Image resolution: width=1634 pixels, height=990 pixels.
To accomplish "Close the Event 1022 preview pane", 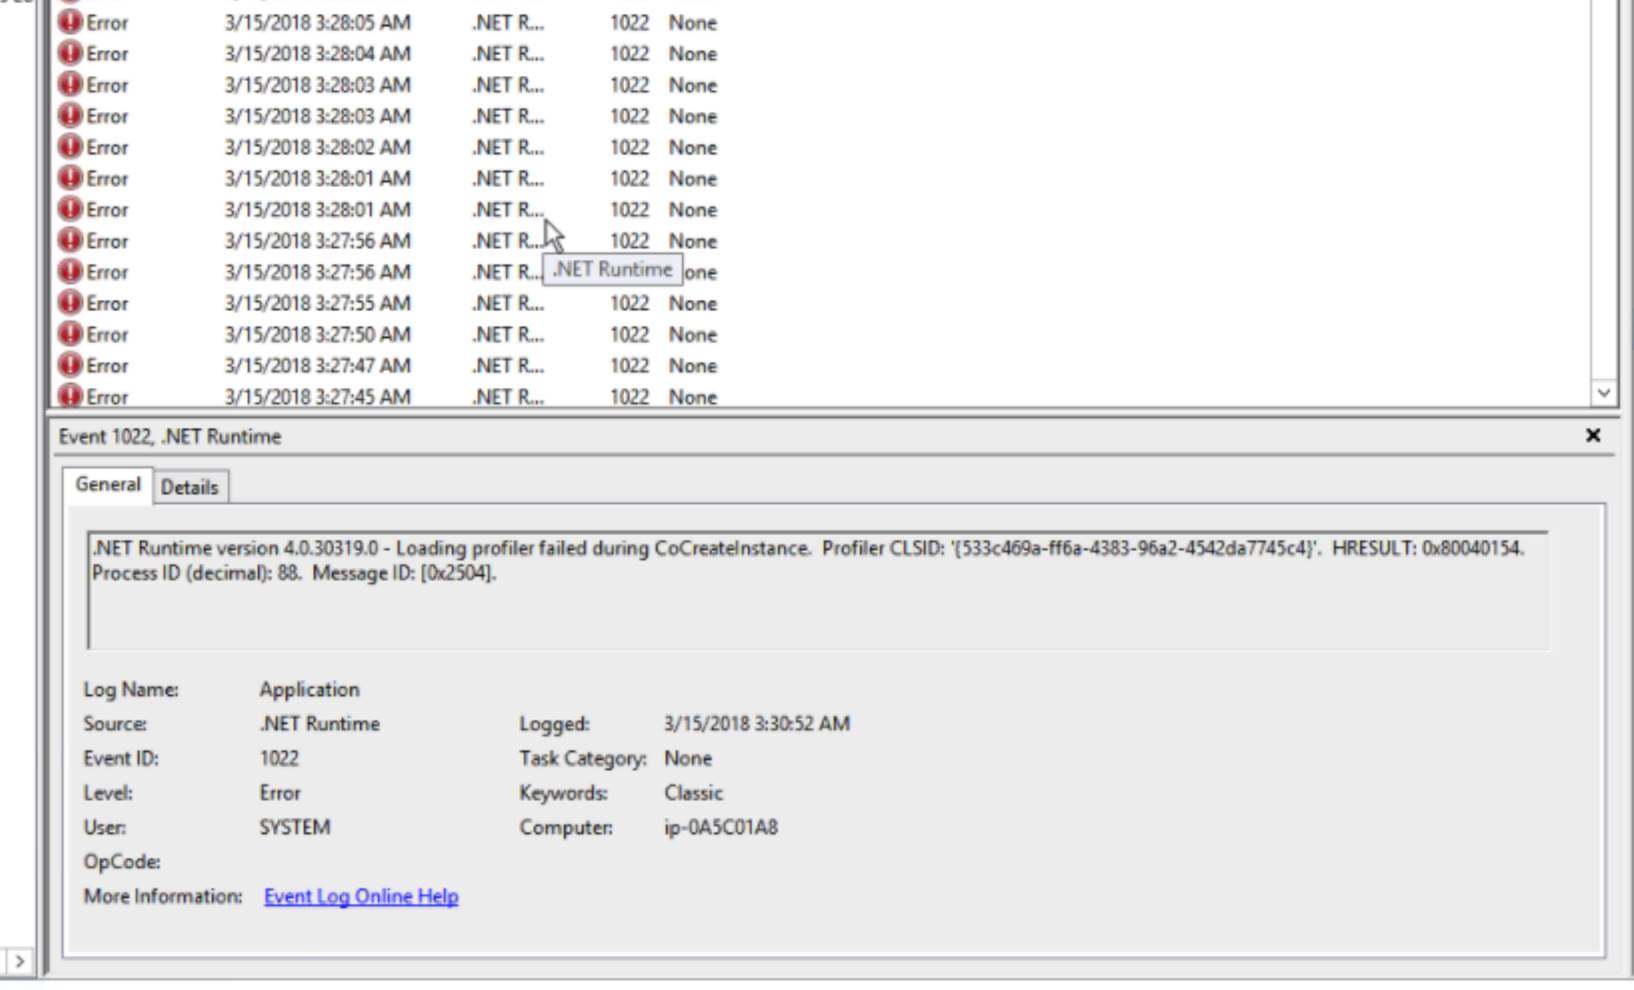I will pos(1594,435).
